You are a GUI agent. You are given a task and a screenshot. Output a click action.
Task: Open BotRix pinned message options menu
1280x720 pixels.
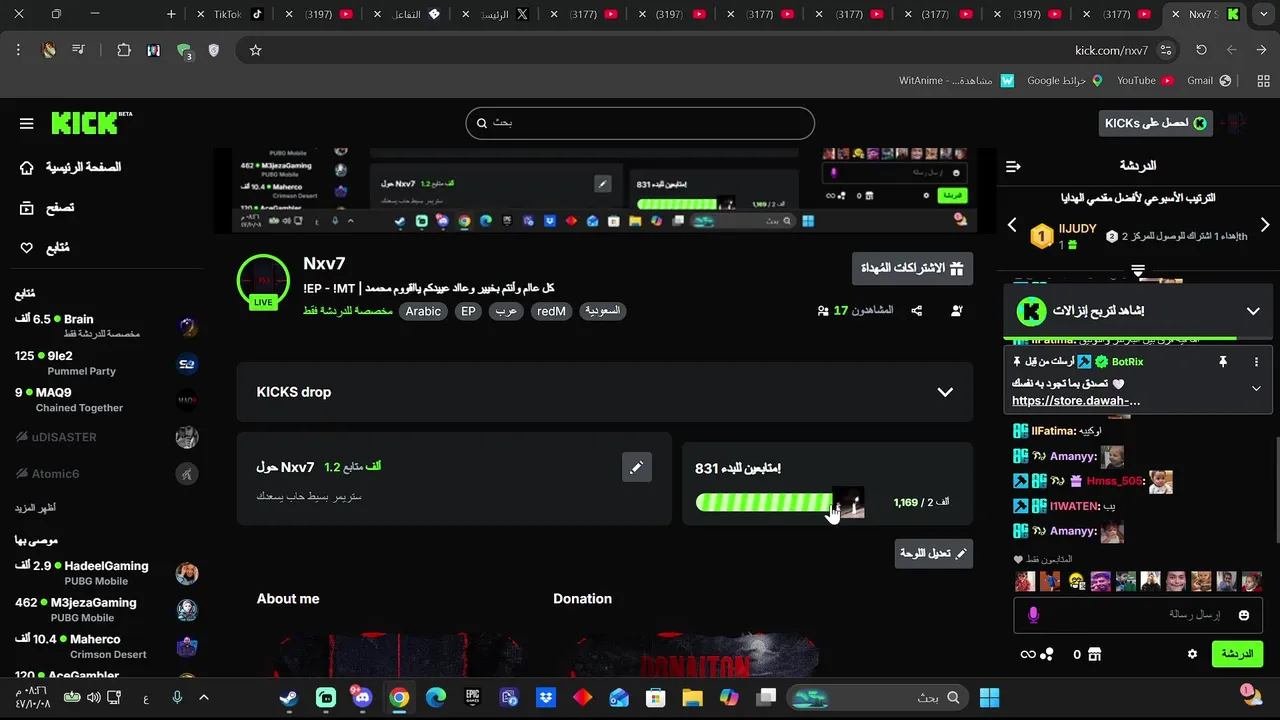click(1257, 362)
